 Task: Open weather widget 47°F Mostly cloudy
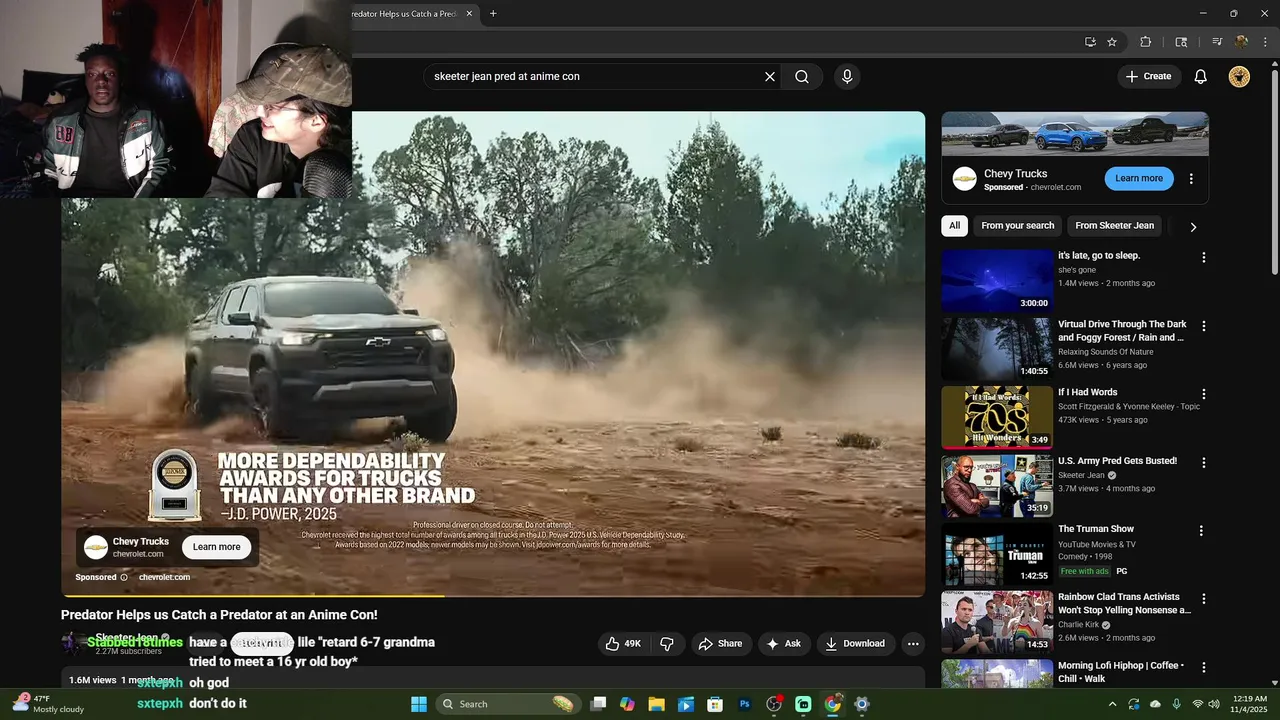pyautogui.click(x=47, y=704)
